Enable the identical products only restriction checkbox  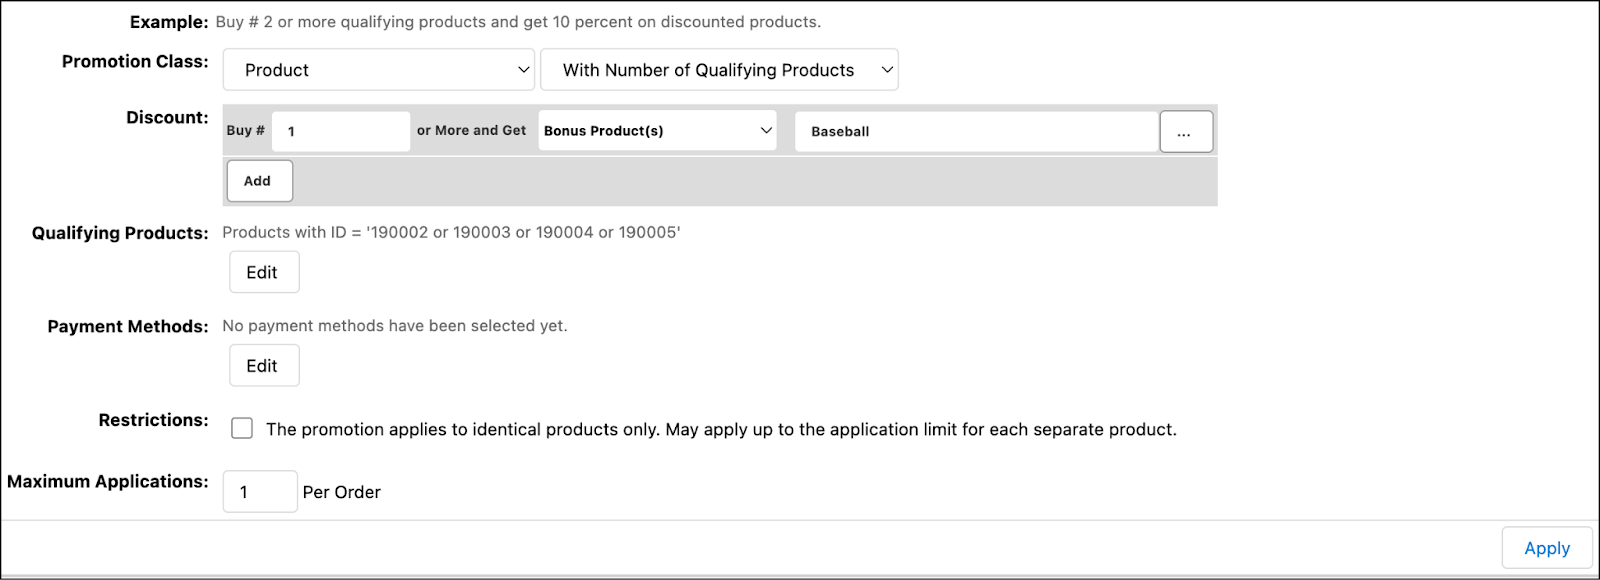(x=242, y=429)
